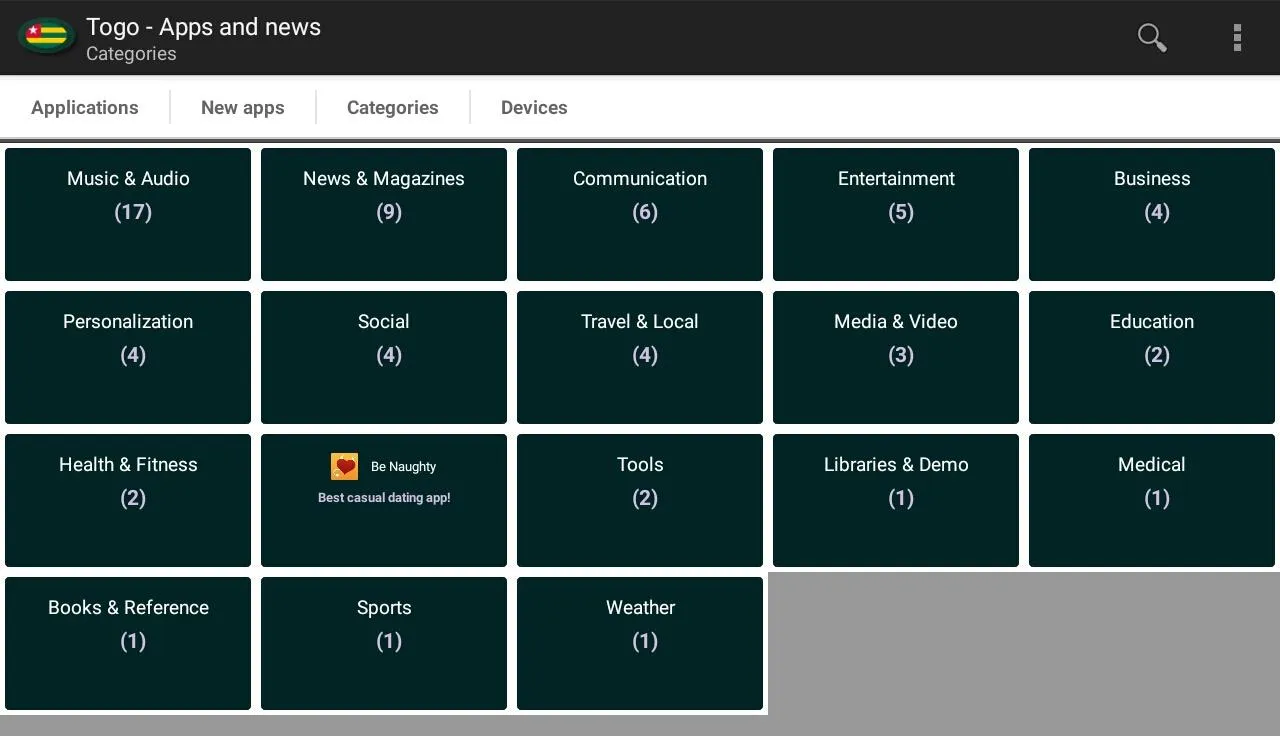This screenshot has width=1280, height=736.
Task: Open the Education category tile
Action: tap(1152, 357)
